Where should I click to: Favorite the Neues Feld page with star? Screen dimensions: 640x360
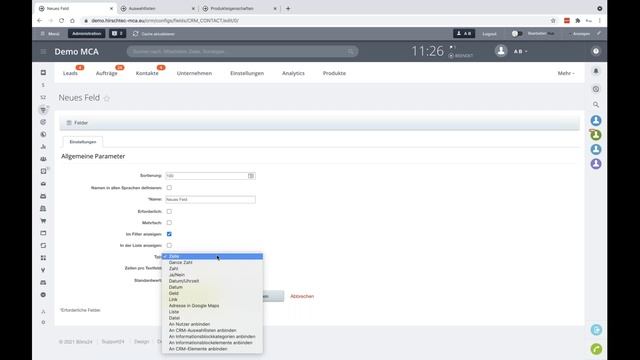[x=107, y=98]
